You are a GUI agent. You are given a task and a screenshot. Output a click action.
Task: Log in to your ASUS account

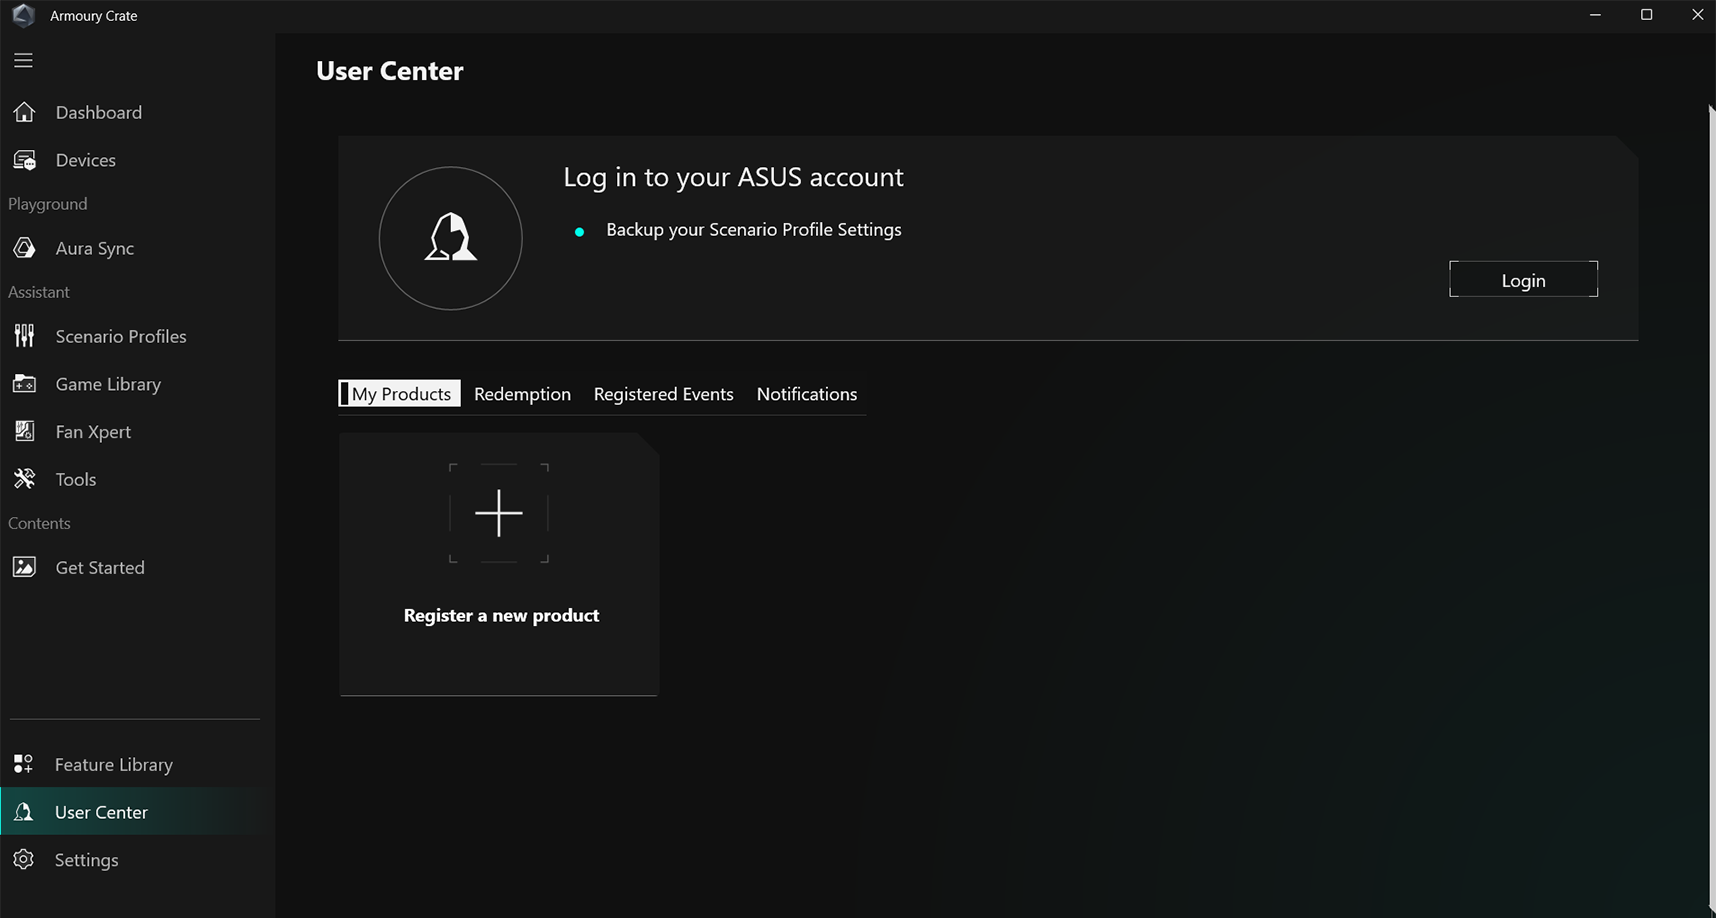[x=1522, y=279]
